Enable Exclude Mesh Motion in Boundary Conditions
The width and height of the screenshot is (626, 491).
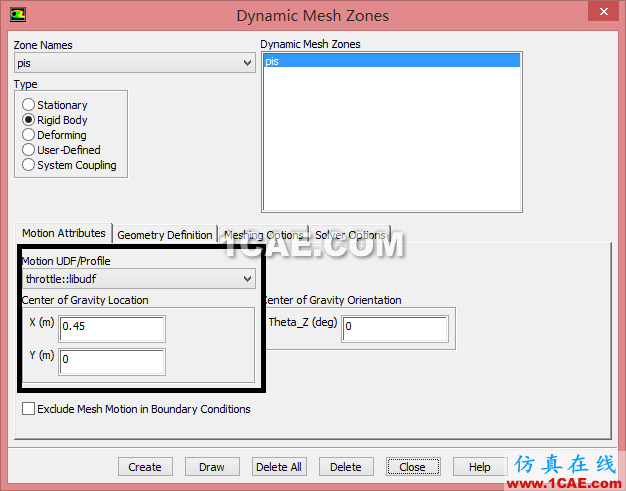tap(28, 409)
